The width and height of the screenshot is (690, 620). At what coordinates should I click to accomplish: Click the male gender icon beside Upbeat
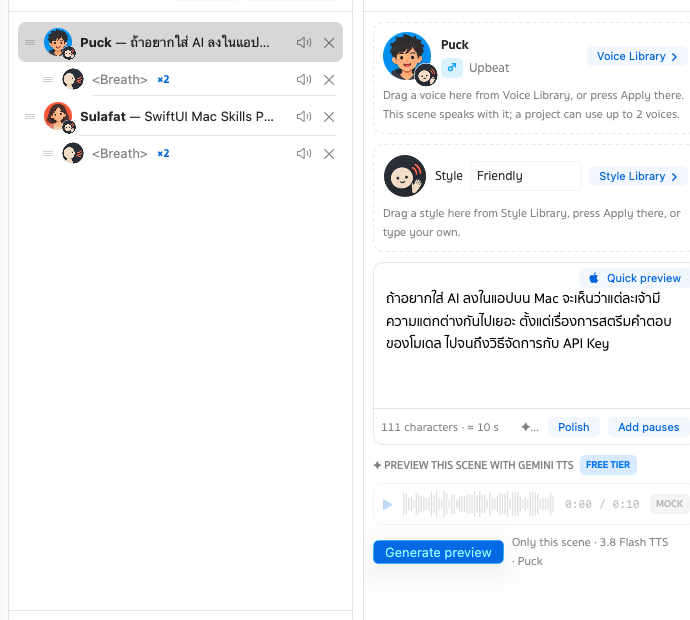click(452, 68)
